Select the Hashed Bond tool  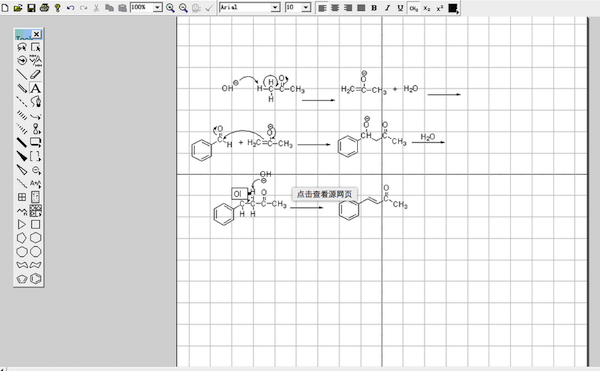click(x=22, y=115)
